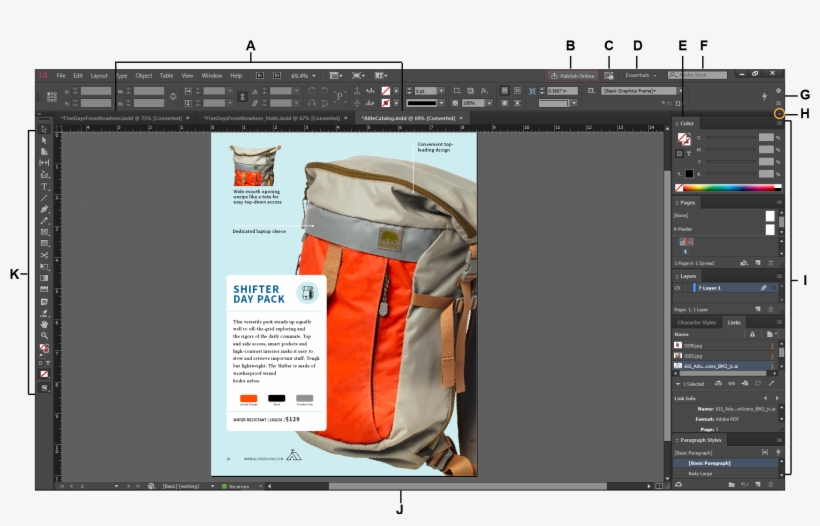This screenshot has height=526, width=820.
Task: Click the relink chain icon in Links
Action: 731,384
